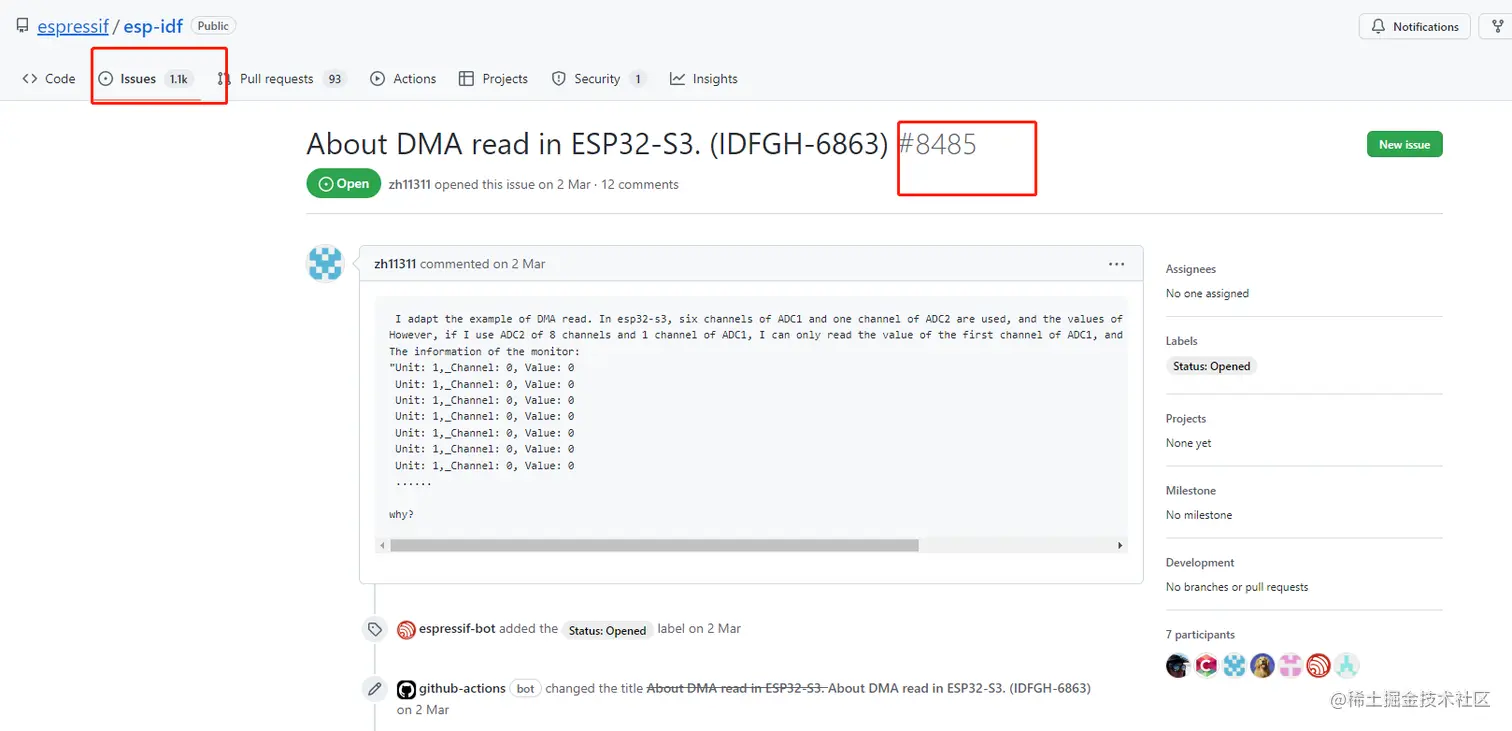Click the 'why?' line in the code block
The height and width of the screenshot is (731, 1512).
401,515
